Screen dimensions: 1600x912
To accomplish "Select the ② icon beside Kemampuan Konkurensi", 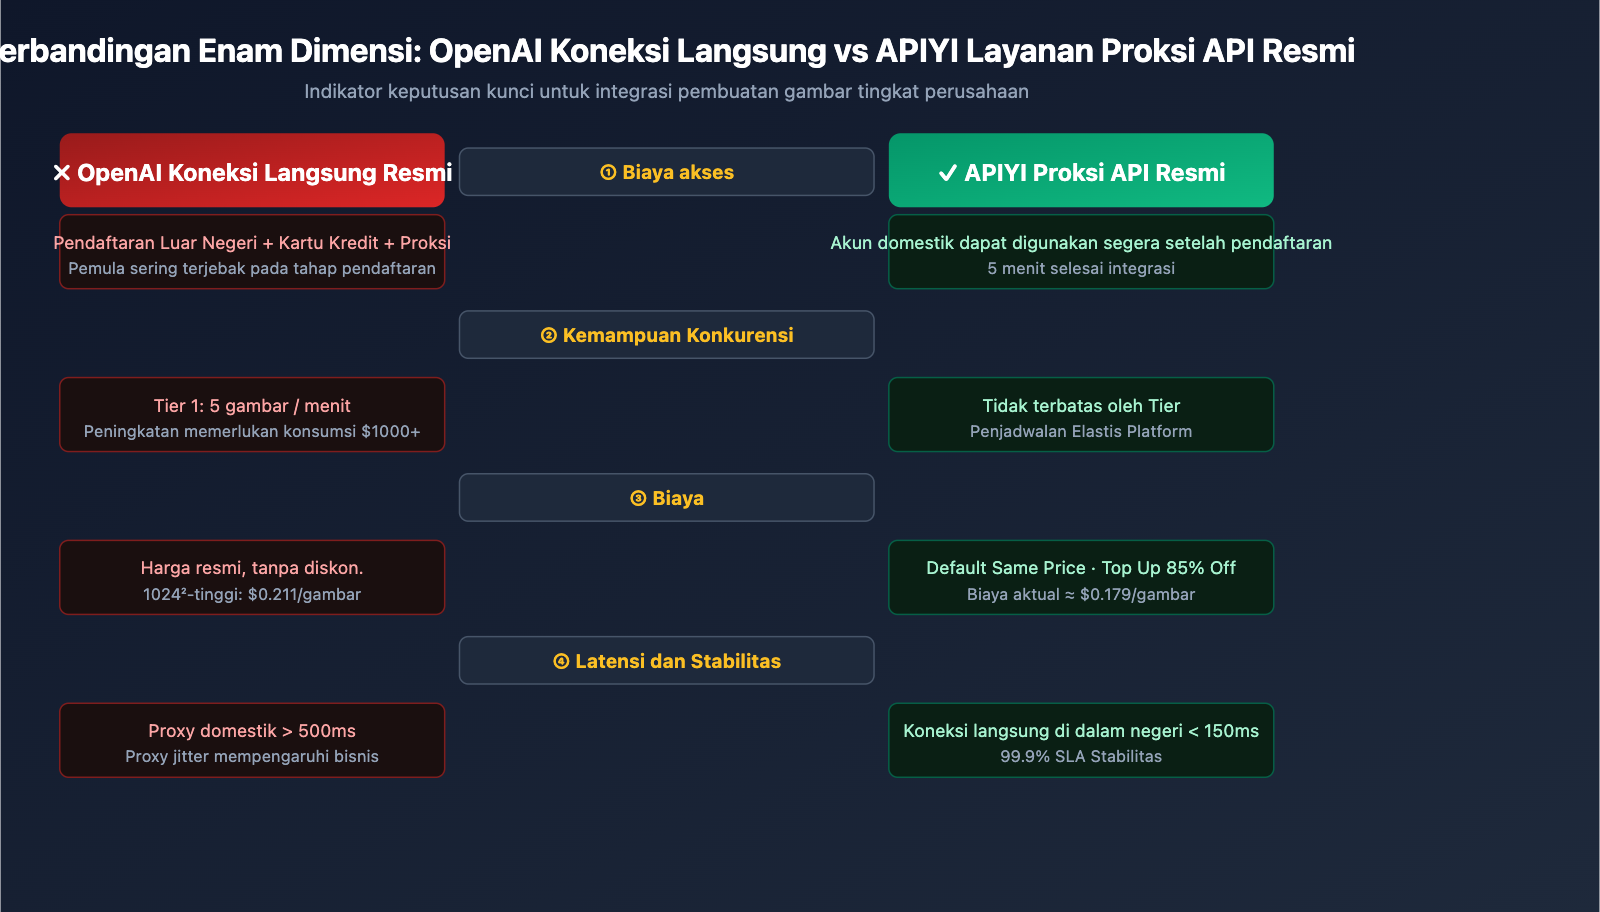I will click(549, 335).
